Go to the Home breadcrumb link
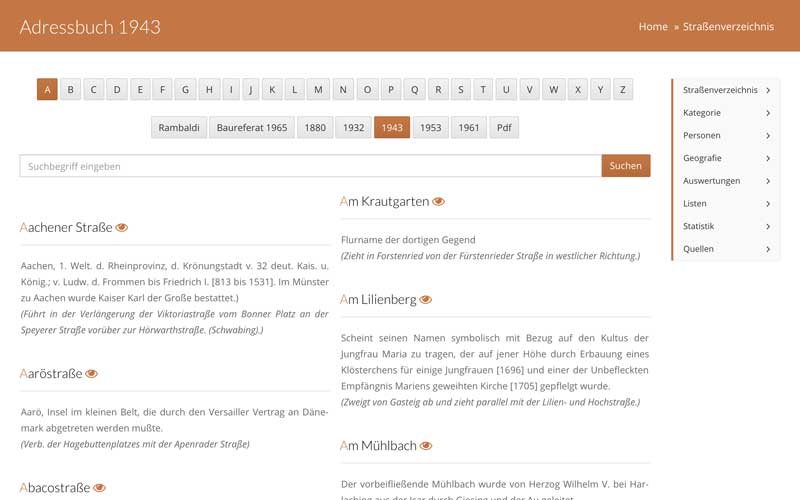 pos(652,27)
